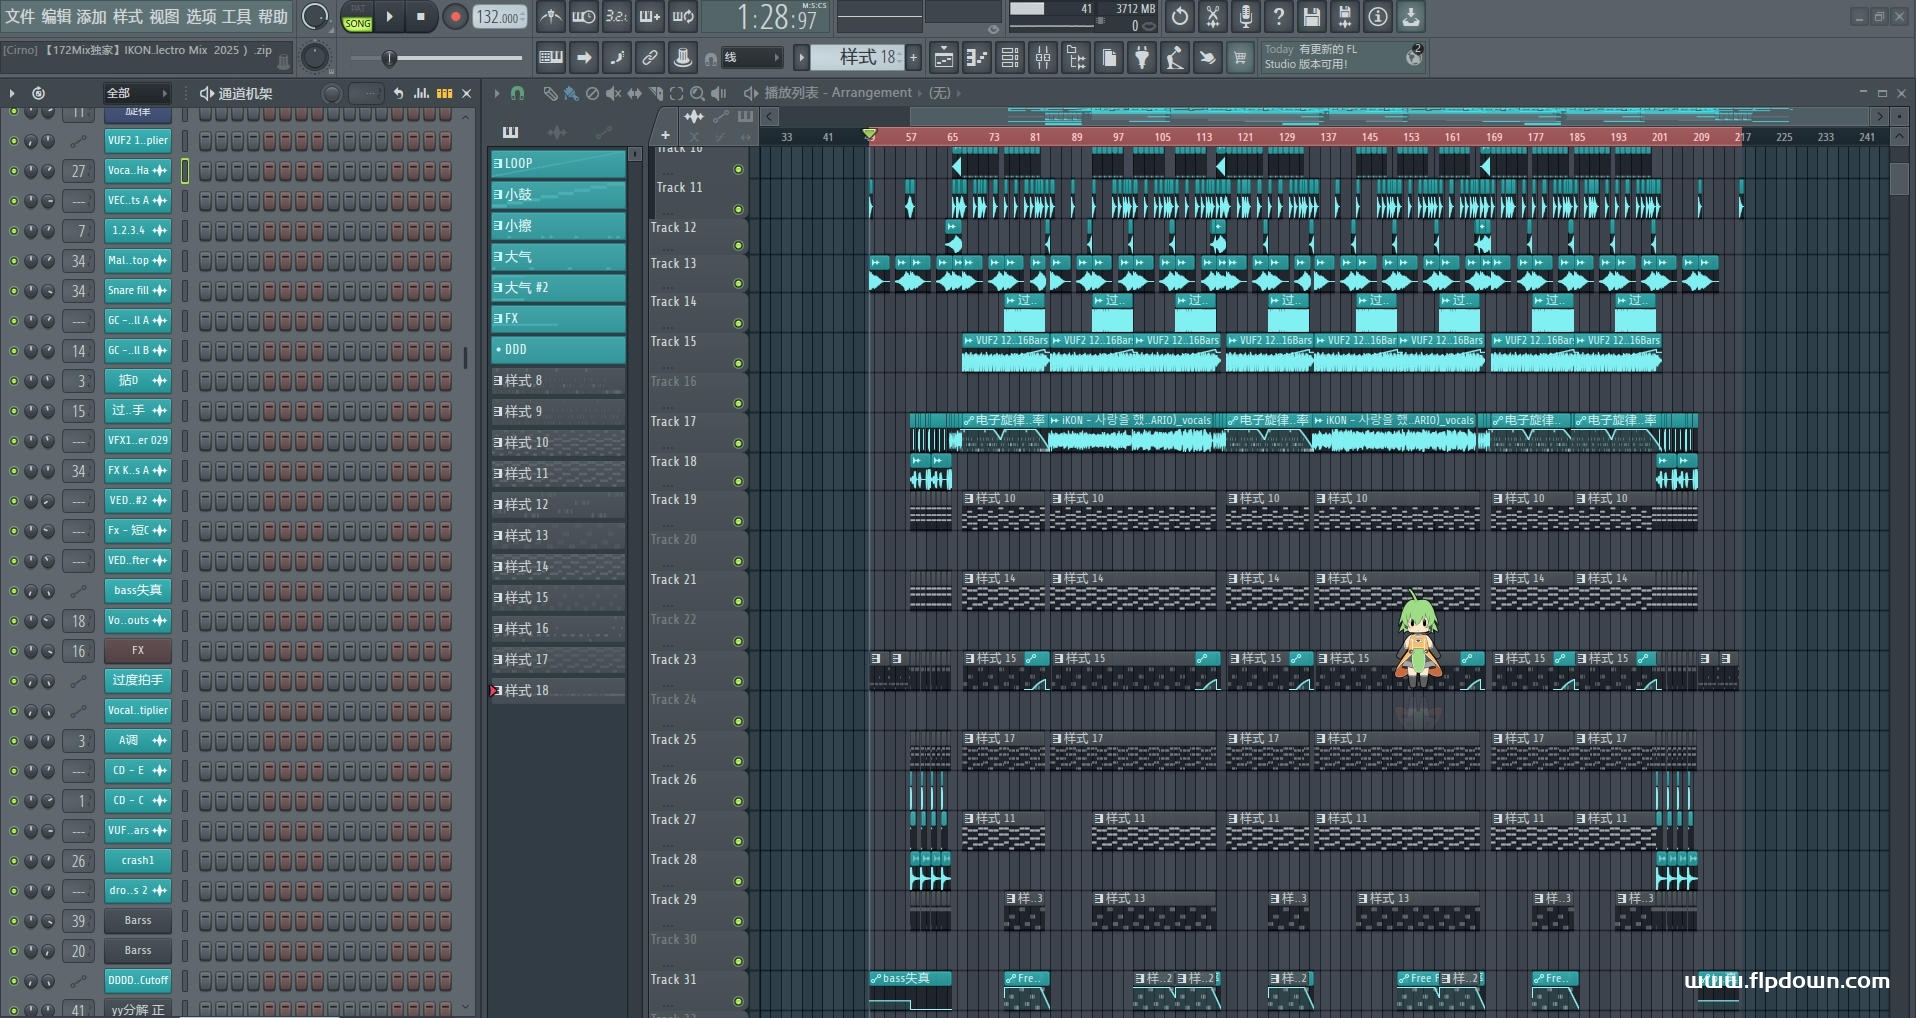Image resolution: width=1916 pixels, height=1018 pixels.
Task: Click the metronome icon in top toolbar
Action: [x=550, y=17]
